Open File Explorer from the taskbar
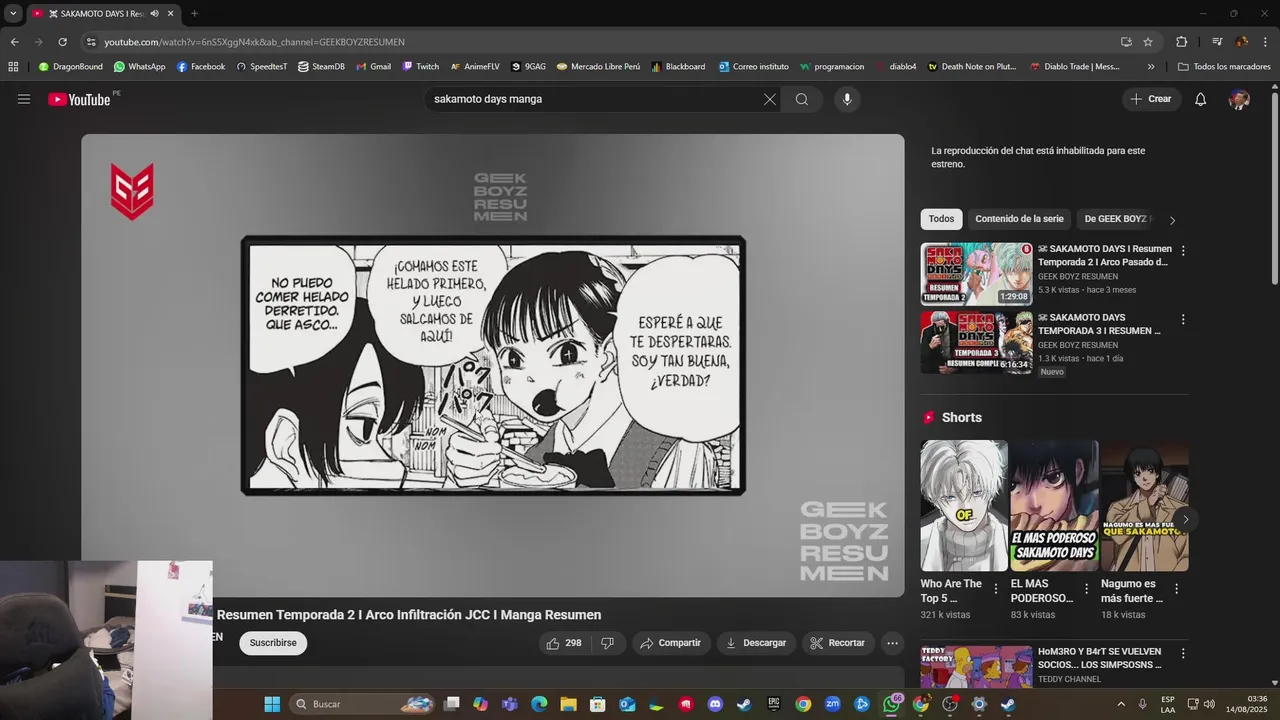1280x720 pixels. 568,704
